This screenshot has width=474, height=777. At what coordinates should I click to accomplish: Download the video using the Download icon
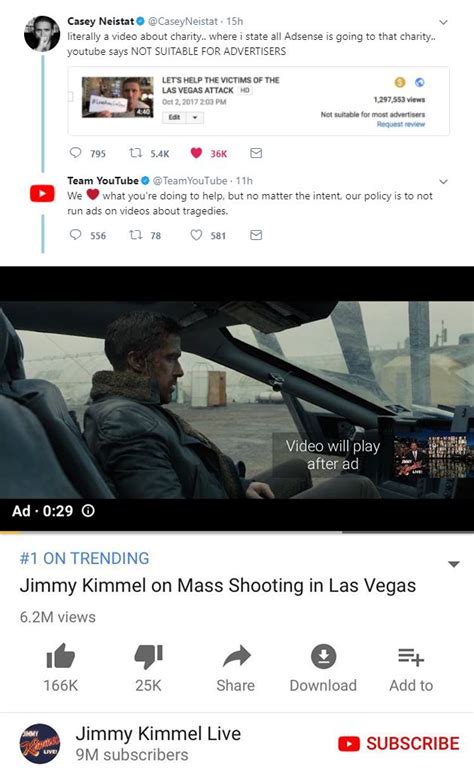(x=323, y=656)
